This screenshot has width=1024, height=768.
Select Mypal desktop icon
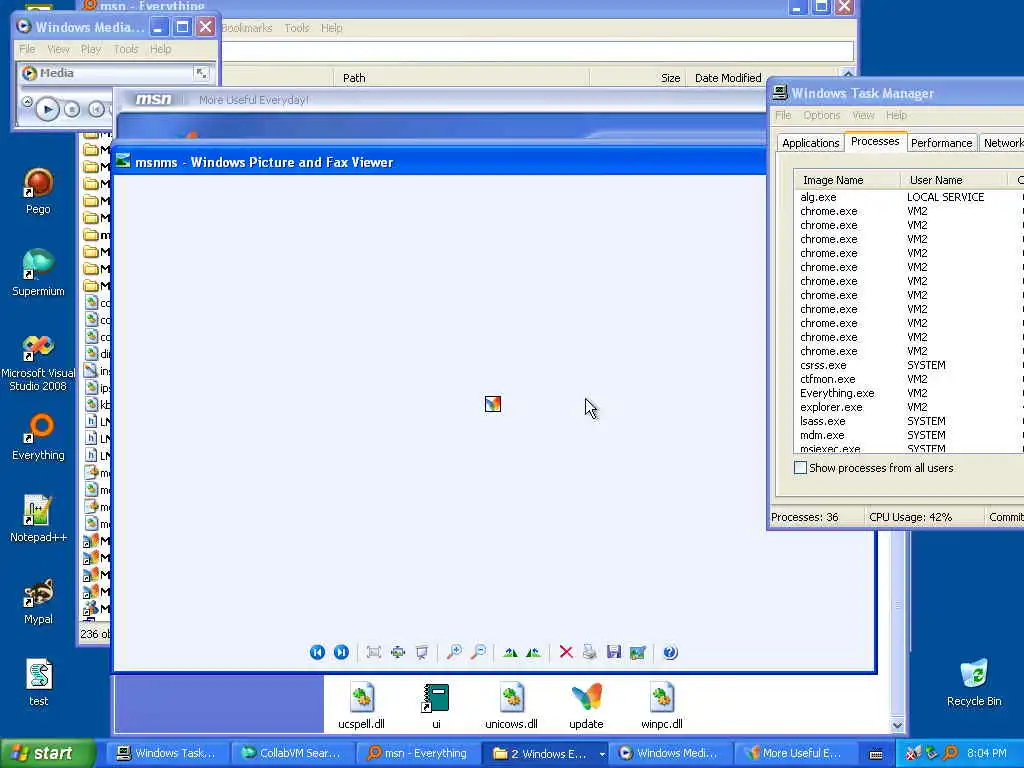click(x=38, y=601)
